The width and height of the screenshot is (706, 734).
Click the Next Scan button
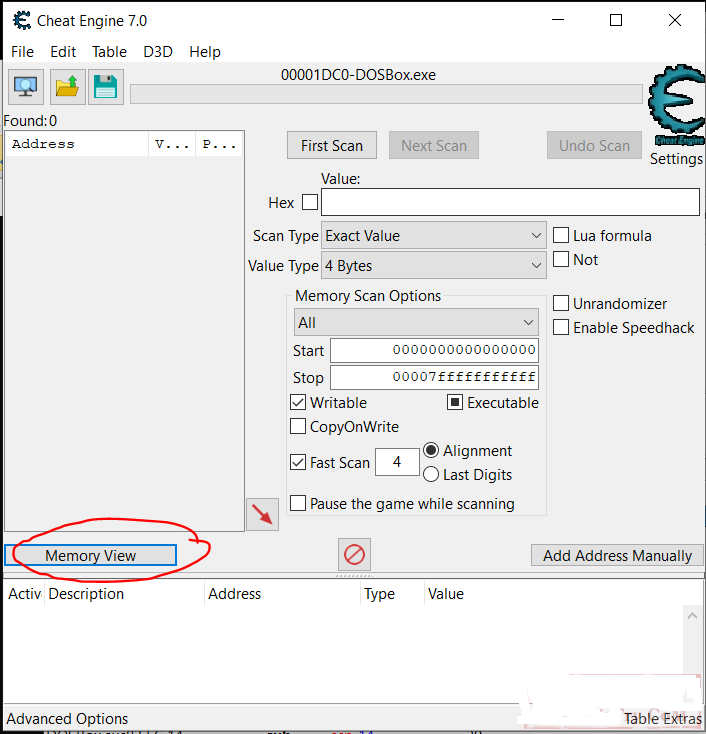[x=434, y=146]
